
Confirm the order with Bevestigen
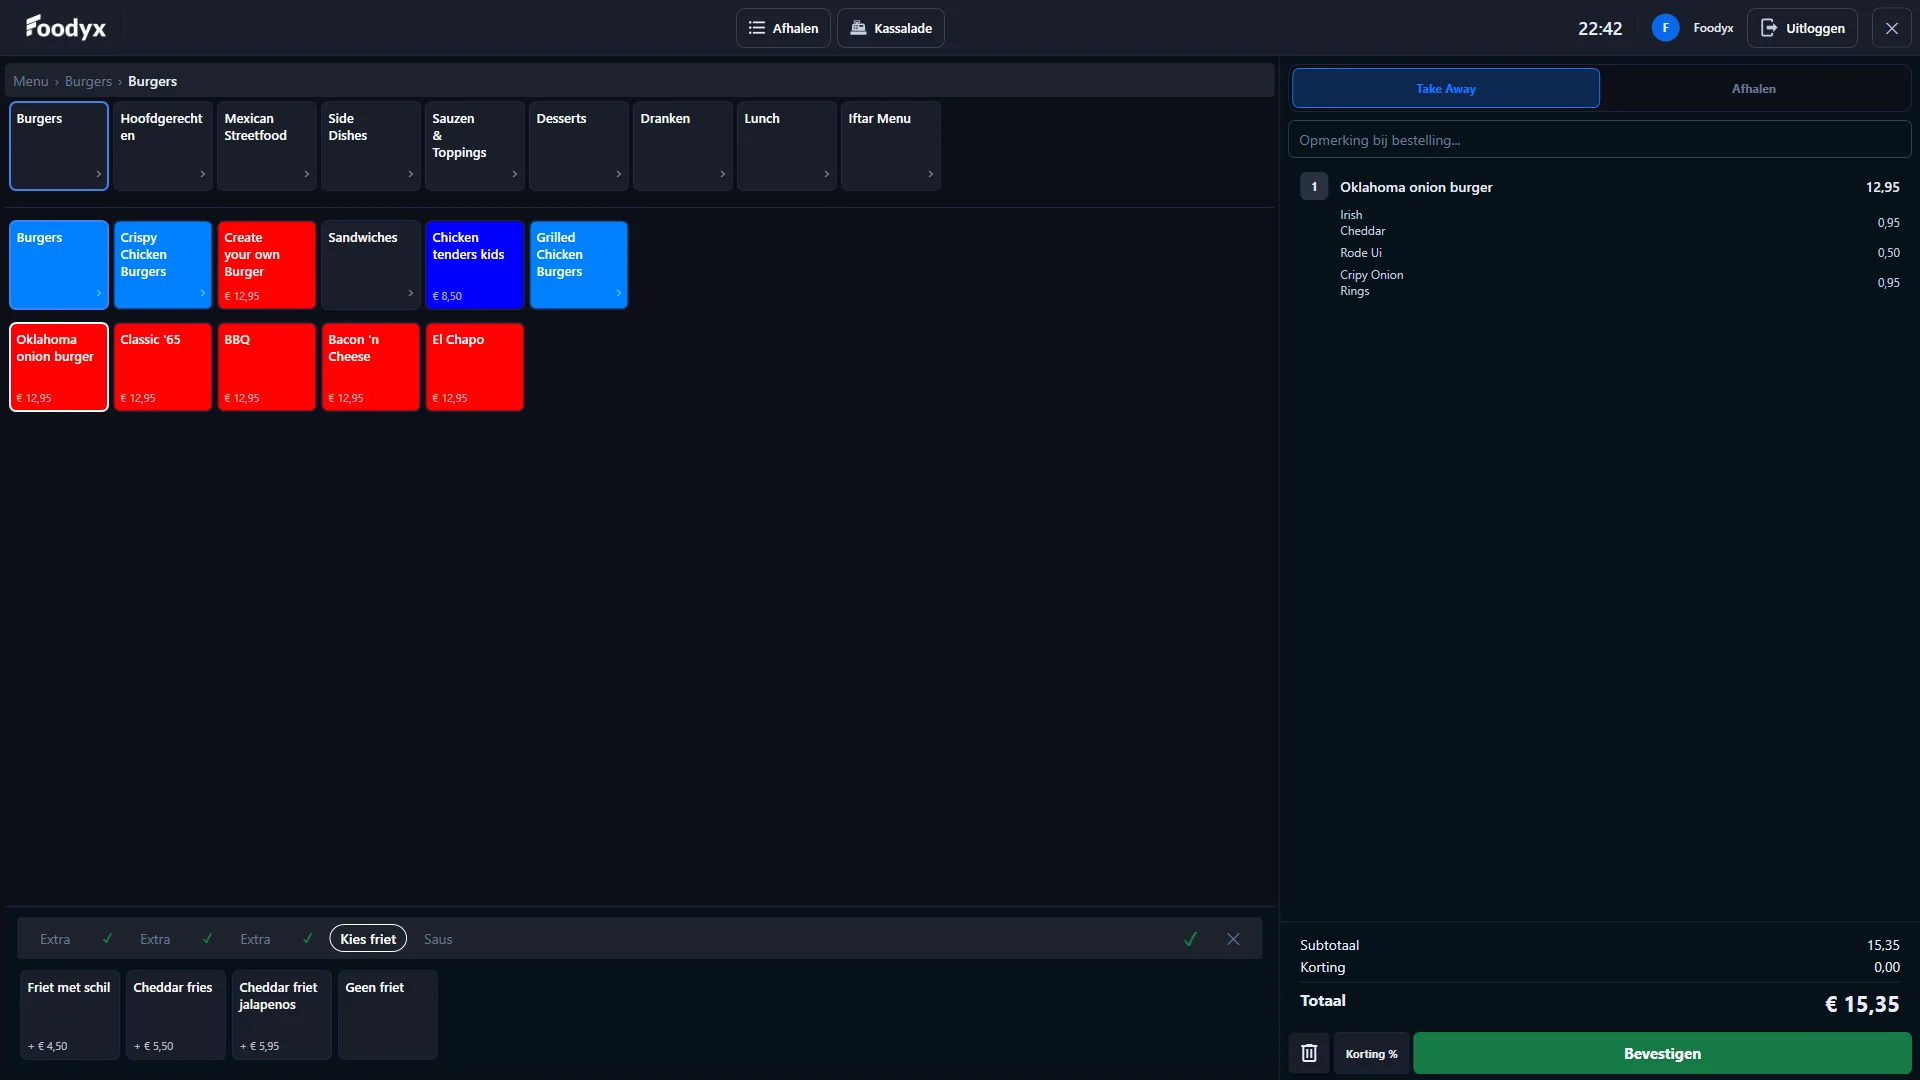1662,1053
